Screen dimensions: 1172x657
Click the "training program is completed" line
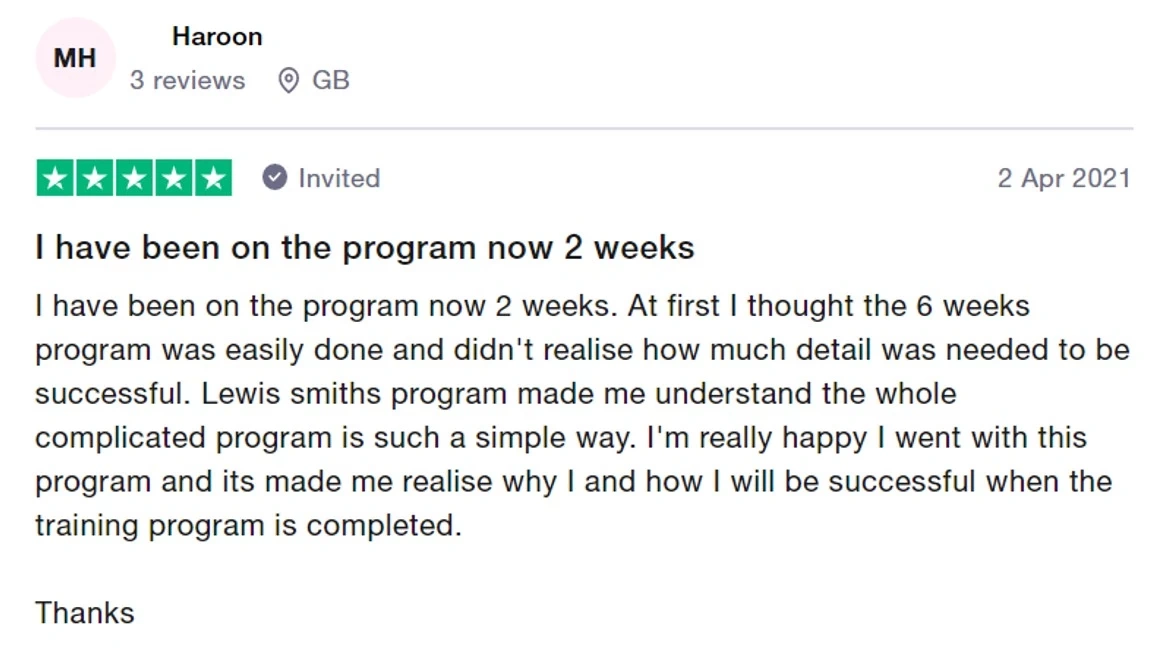[248, 525]
